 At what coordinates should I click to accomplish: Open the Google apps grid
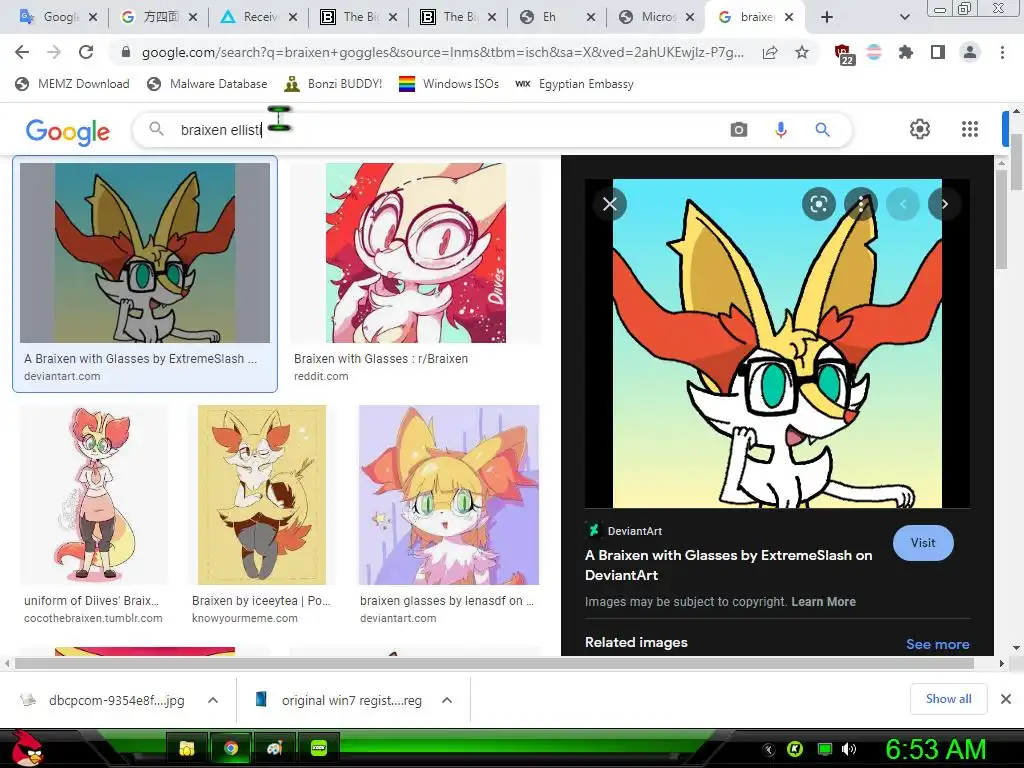coord(970,129)
